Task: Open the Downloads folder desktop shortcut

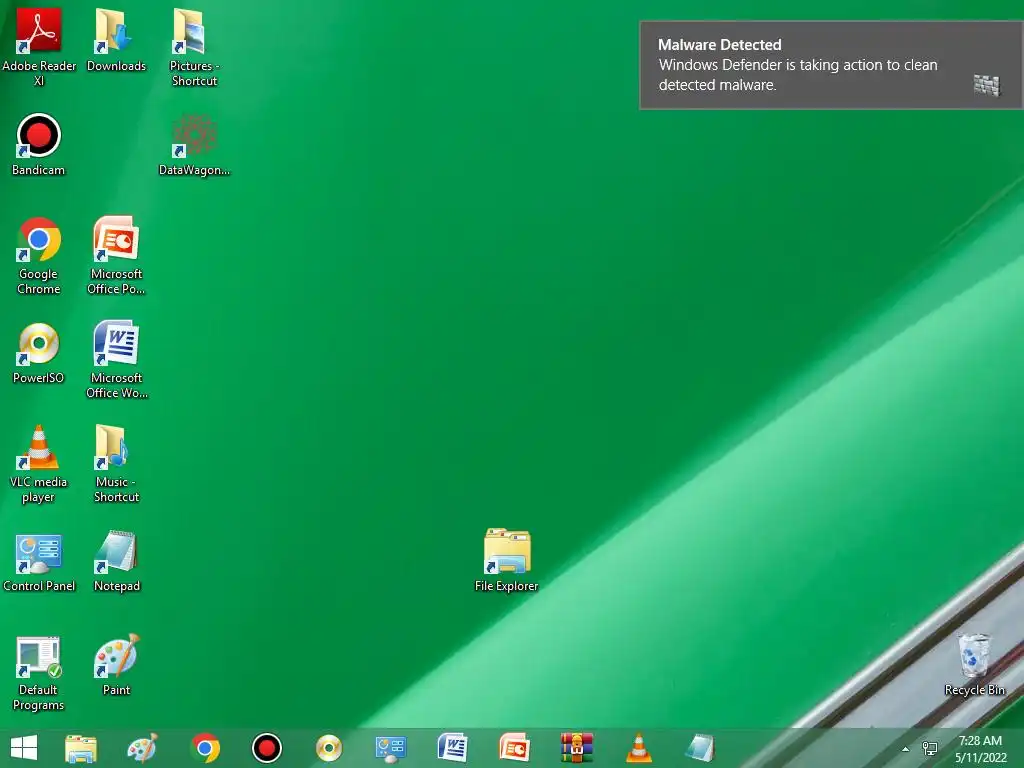Action: [116, 39]
